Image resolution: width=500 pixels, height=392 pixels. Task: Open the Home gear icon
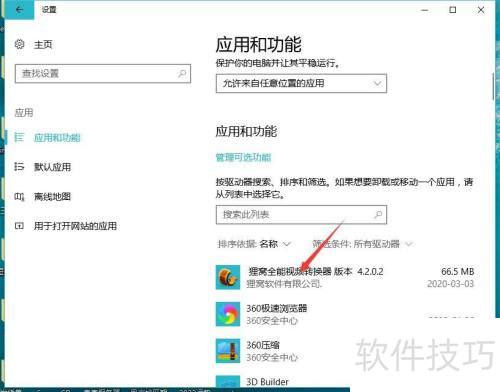(x=20, y=44)
